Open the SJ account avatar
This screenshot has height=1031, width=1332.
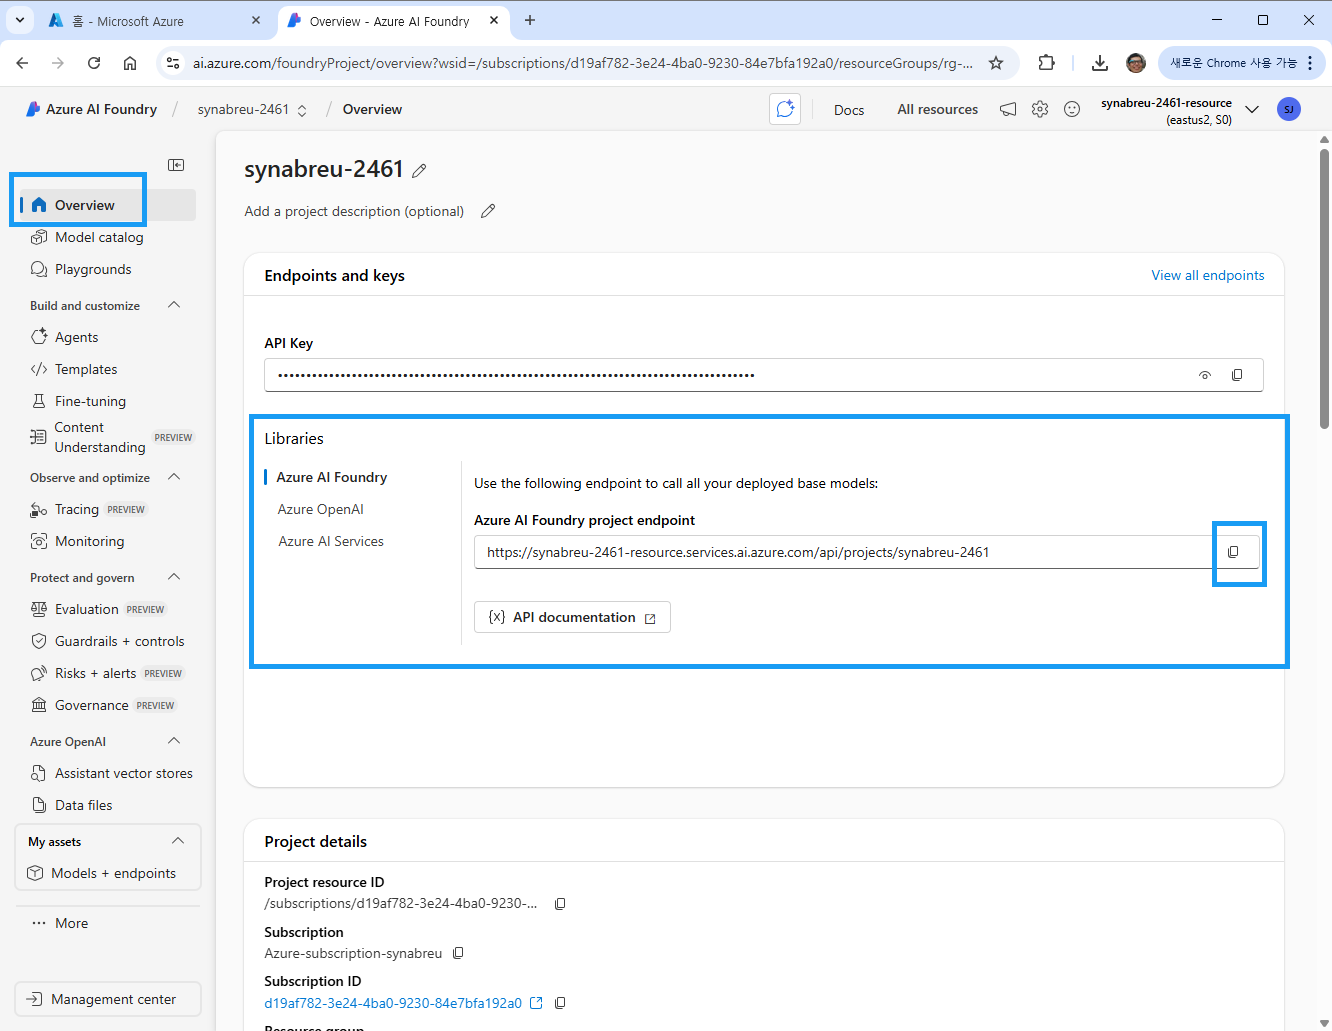point(1289,109)
